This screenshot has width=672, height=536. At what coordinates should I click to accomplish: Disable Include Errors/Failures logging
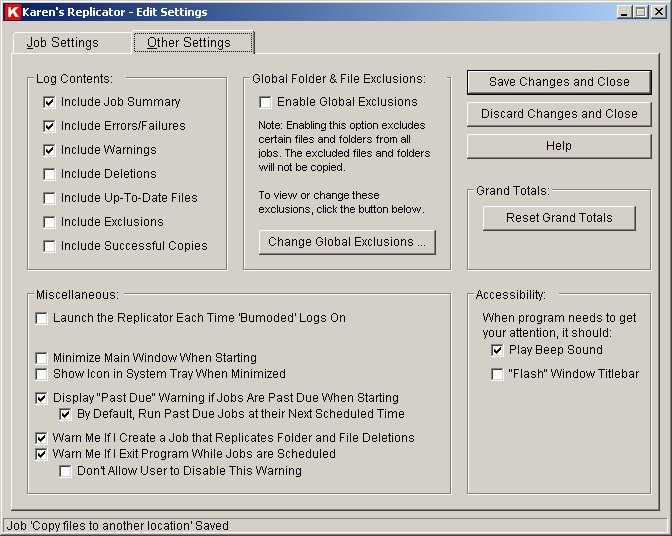tap(49, 126)
